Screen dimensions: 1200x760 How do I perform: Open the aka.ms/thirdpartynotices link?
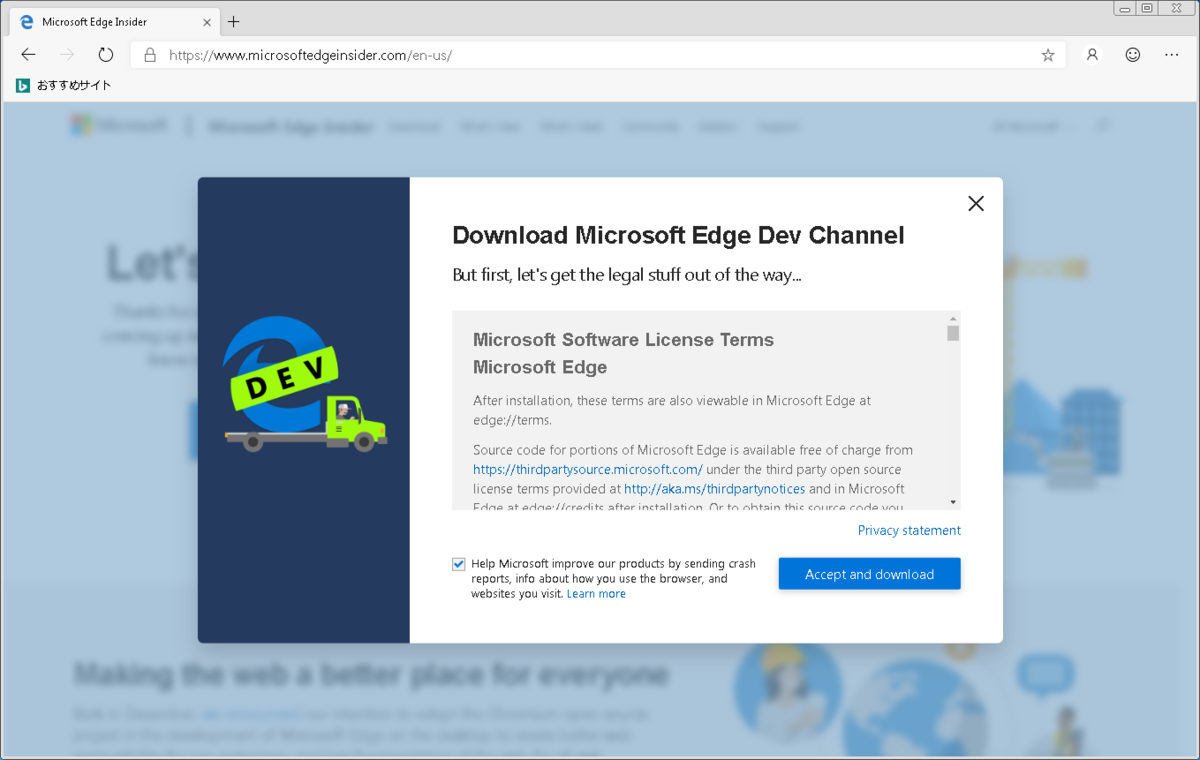715,489
